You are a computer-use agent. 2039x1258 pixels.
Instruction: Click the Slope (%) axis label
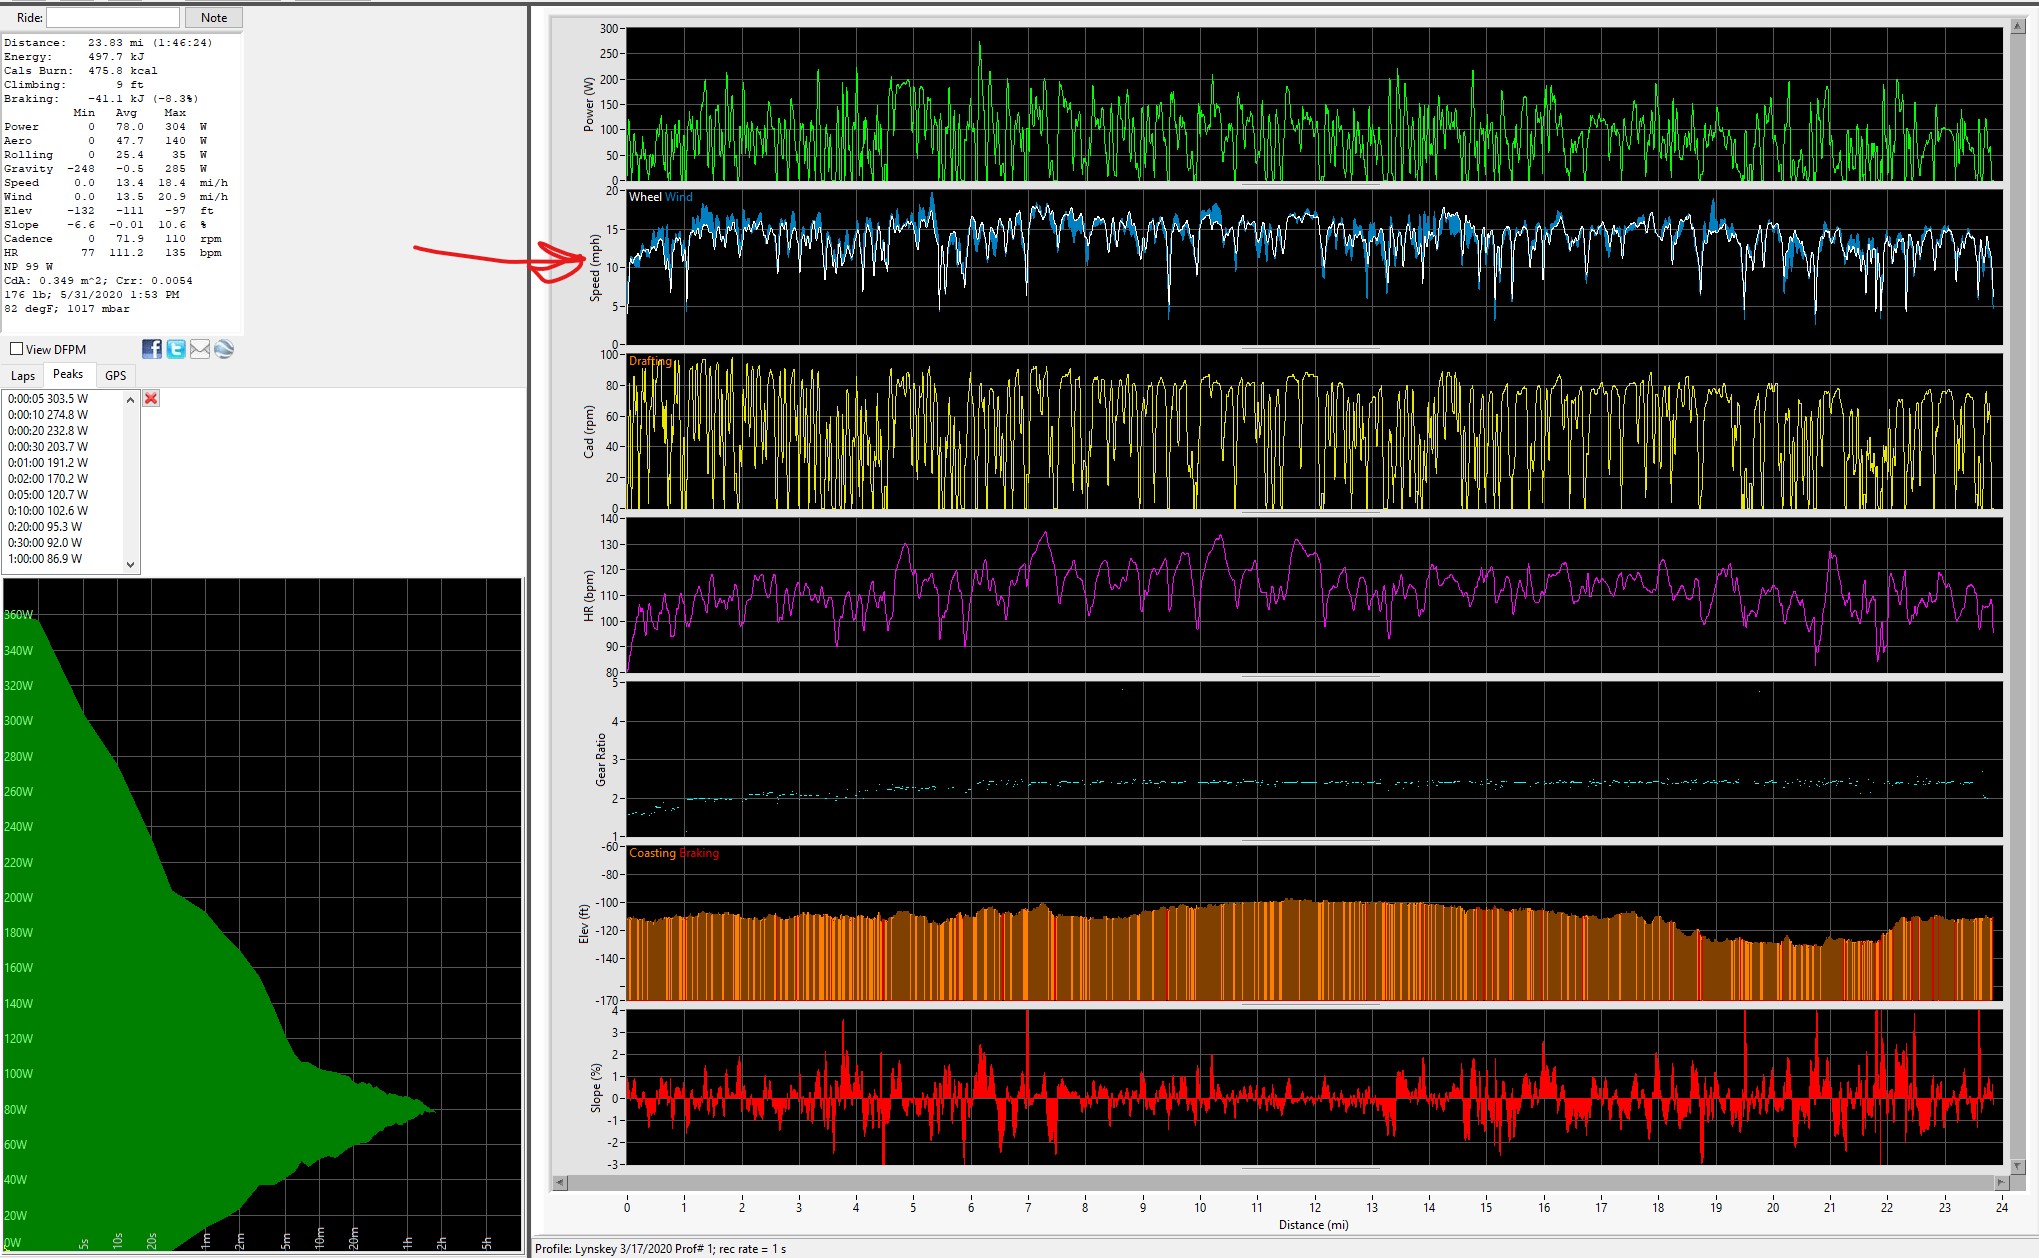point(596,1088)
